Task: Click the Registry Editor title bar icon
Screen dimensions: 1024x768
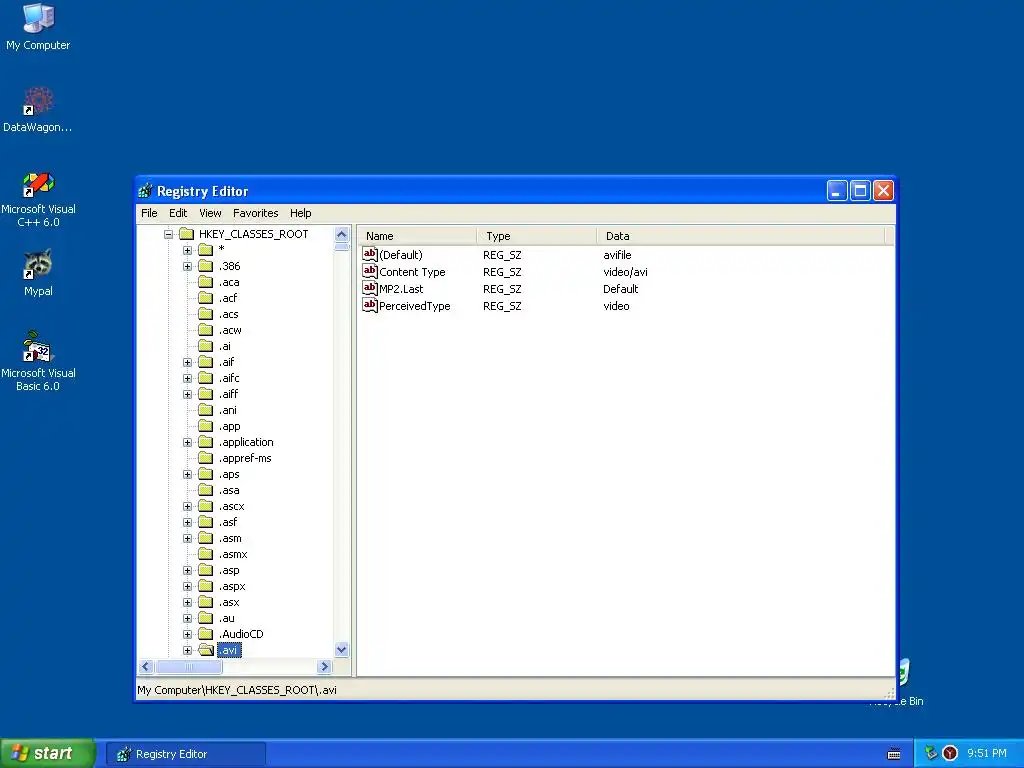Action: [145, 191]
